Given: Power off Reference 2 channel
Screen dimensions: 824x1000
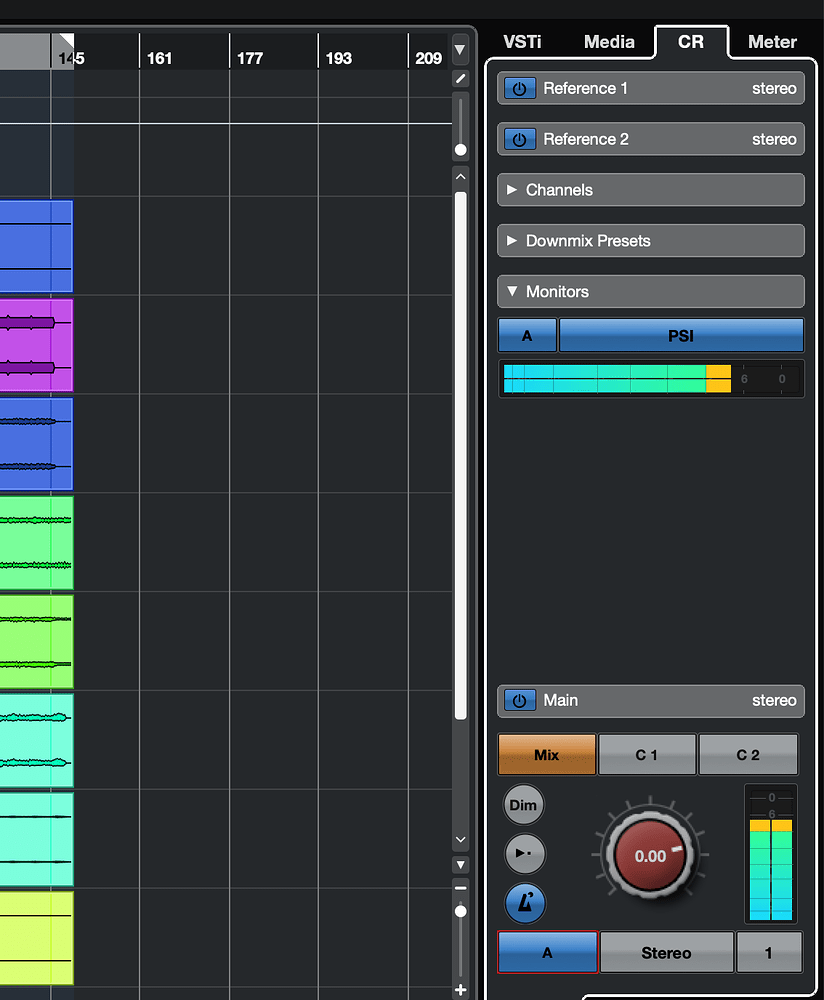Looking at the screenshot, I should [519, 139].
